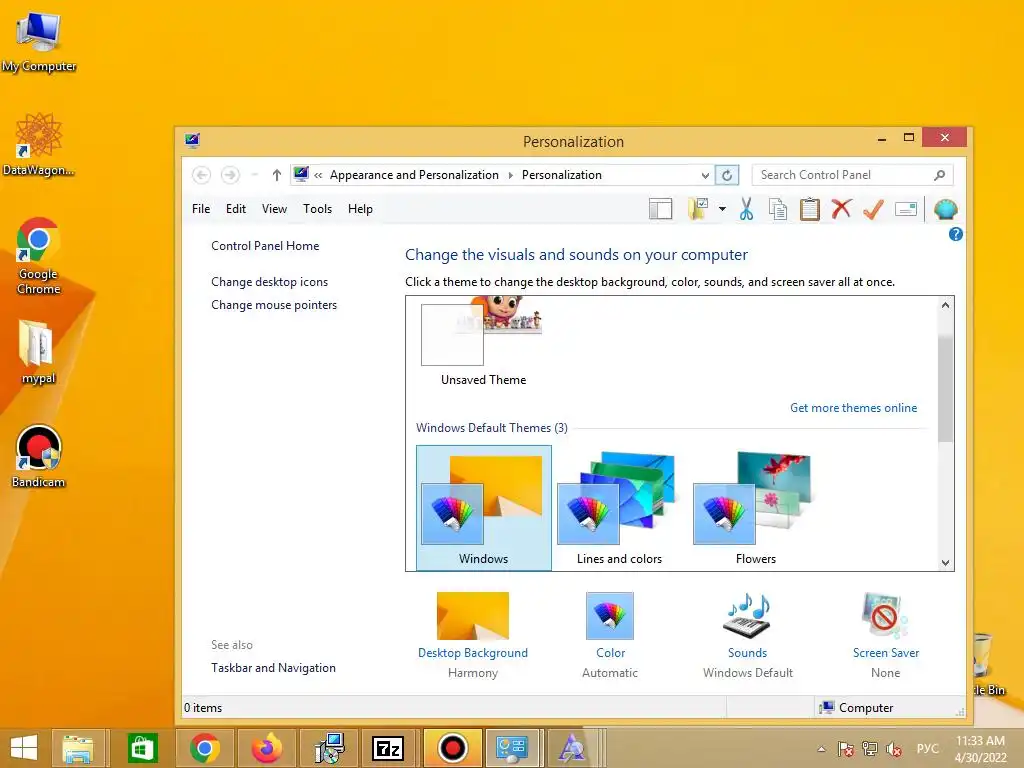This screenshot has width=1024, height=768.
Task: Open Change mouse pointers link
Action: tap(274, 305)
